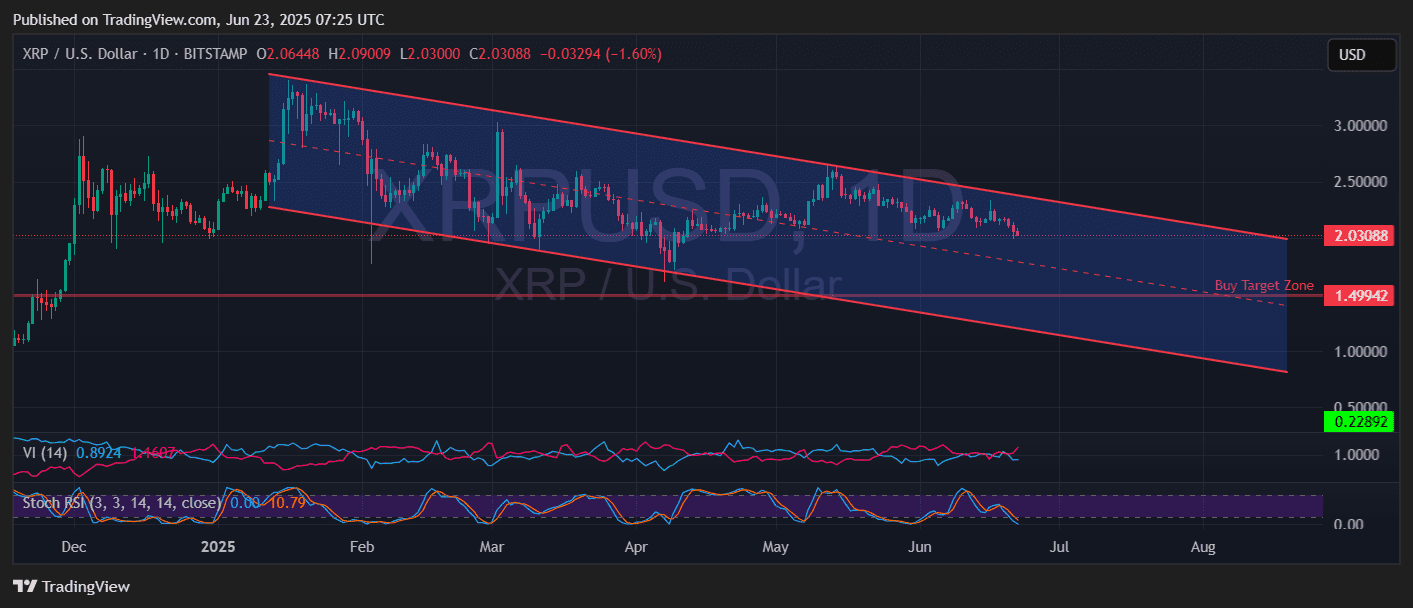Click the Buy Target Zone text
The image size is (1413, 608).
[x=1263, y=285]
